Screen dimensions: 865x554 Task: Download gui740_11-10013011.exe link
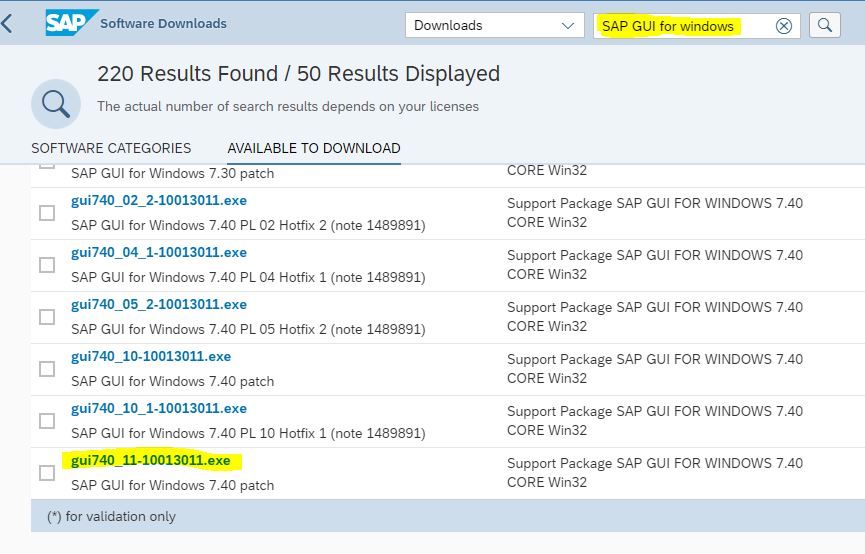pos(151,460)
